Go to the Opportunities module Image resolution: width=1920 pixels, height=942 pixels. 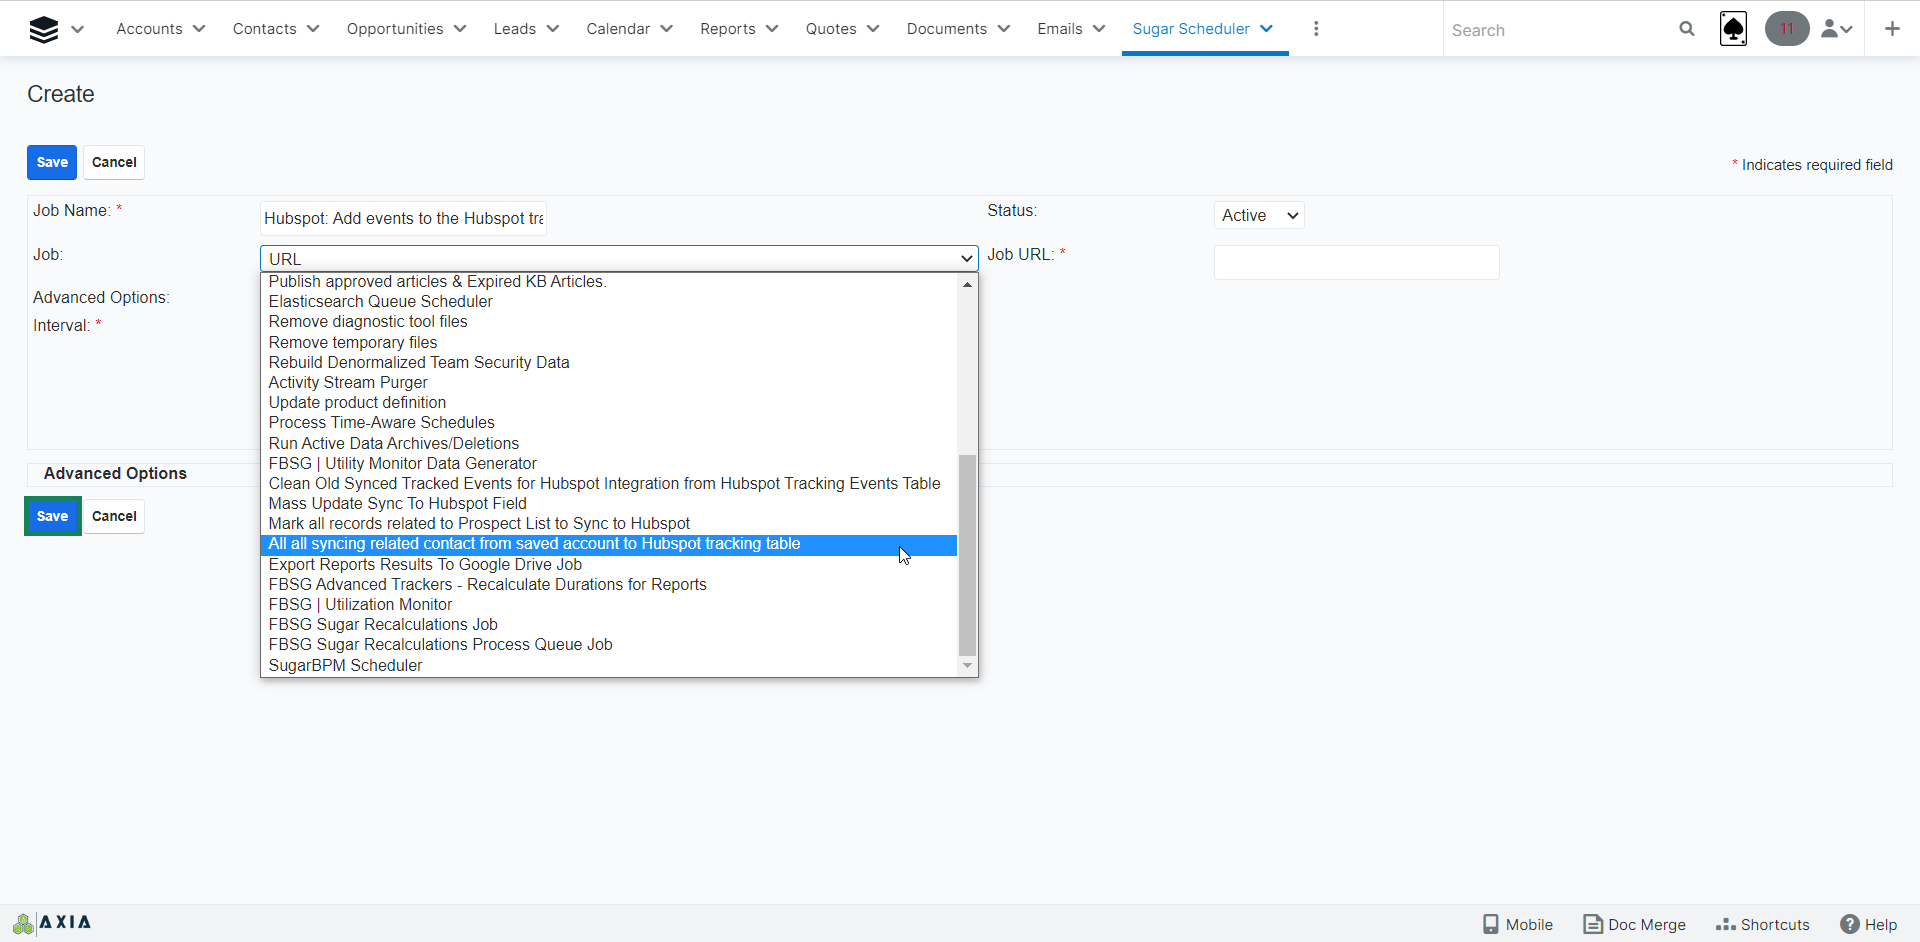[x=395, y=29]
